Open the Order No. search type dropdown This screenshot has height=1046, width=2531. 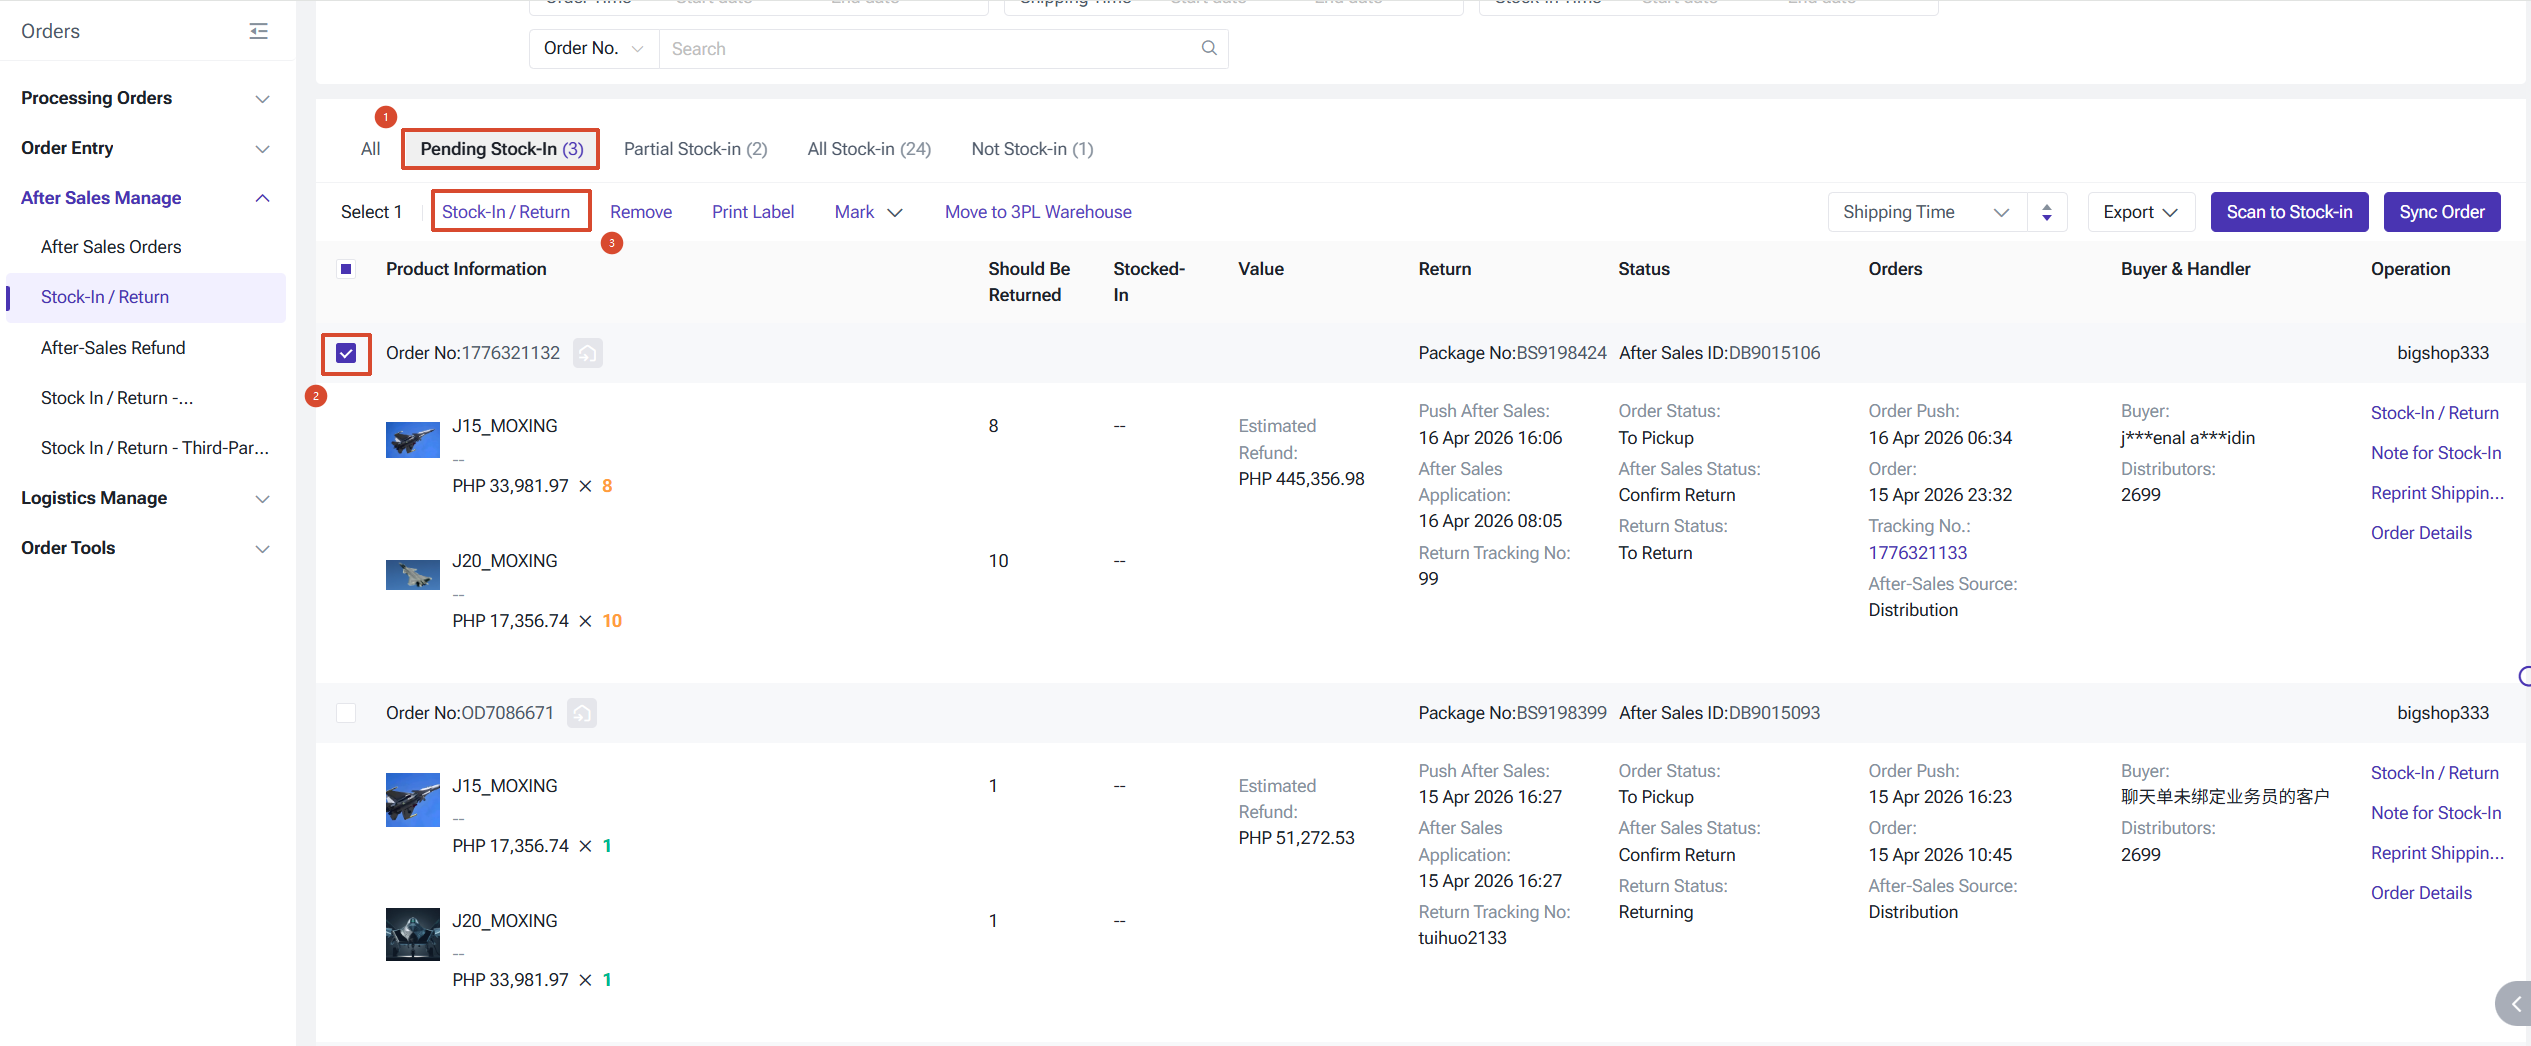[x=593, y=48]
